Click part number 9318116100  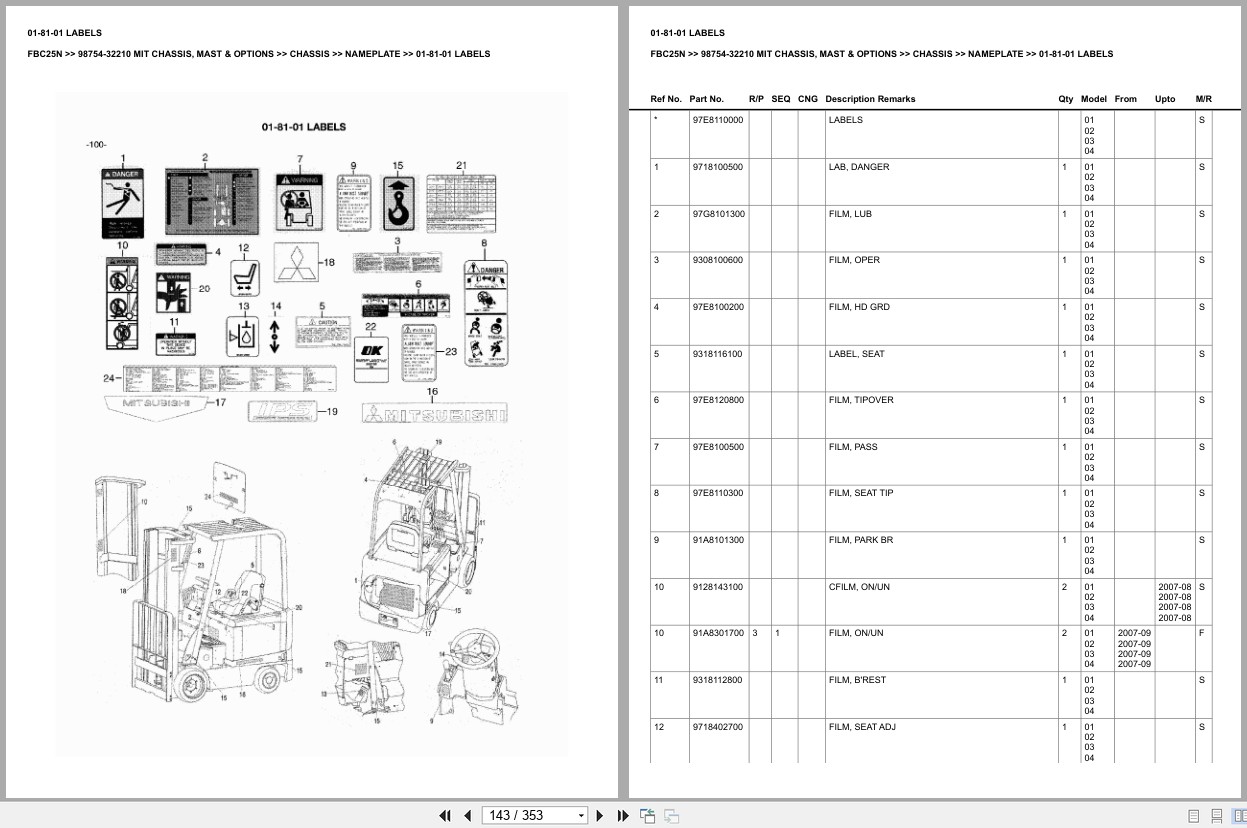(716, 354)
